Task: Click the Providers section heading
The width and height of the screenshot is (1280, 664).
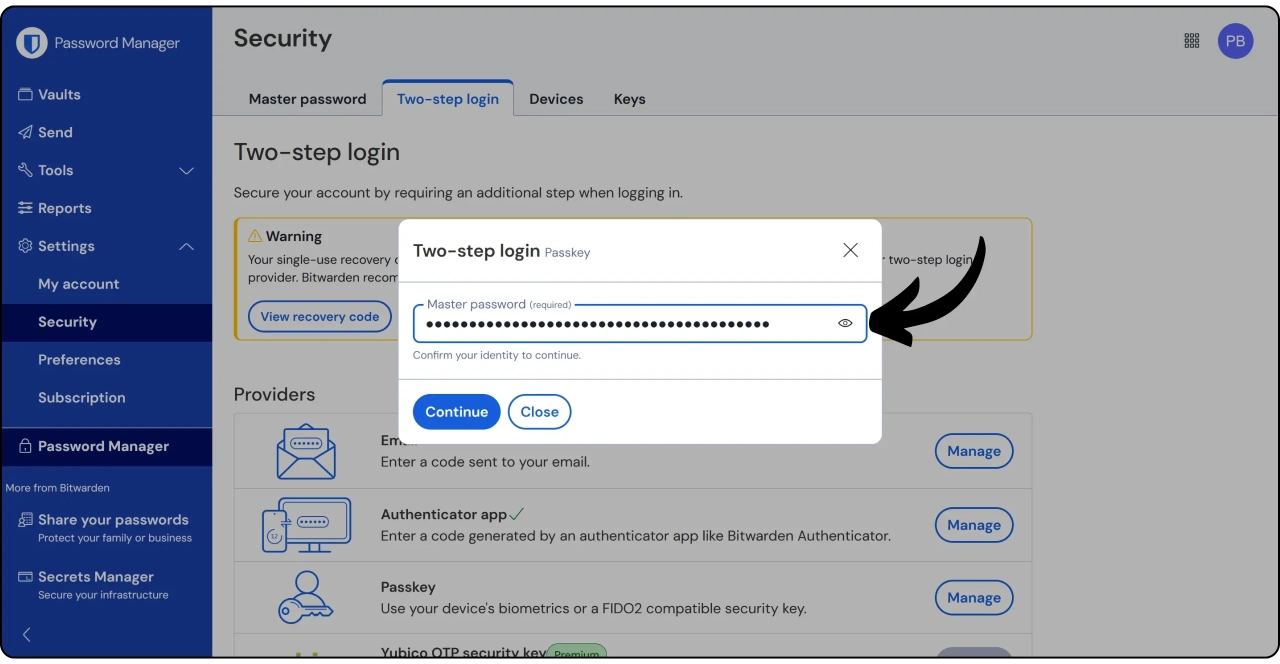Action: [x=274, y=395]
